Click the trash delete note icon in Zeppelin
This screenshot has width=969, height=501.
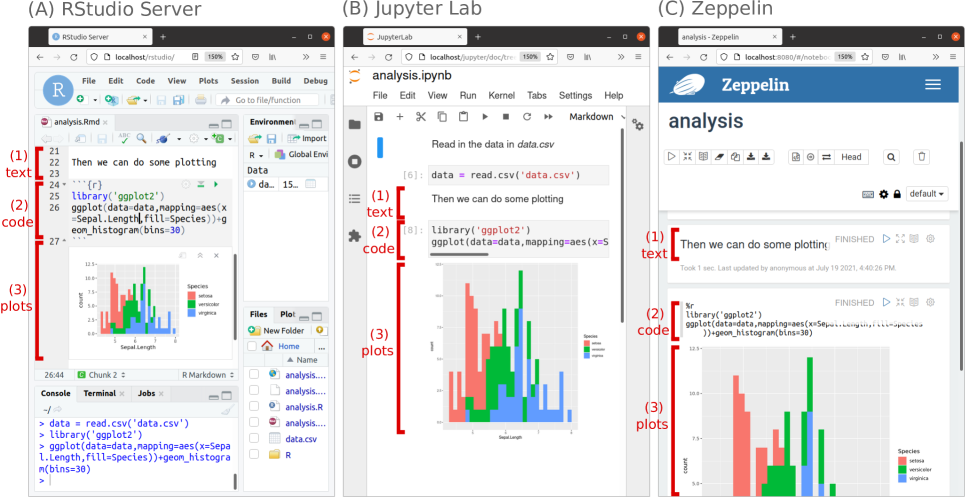[921, 157]
